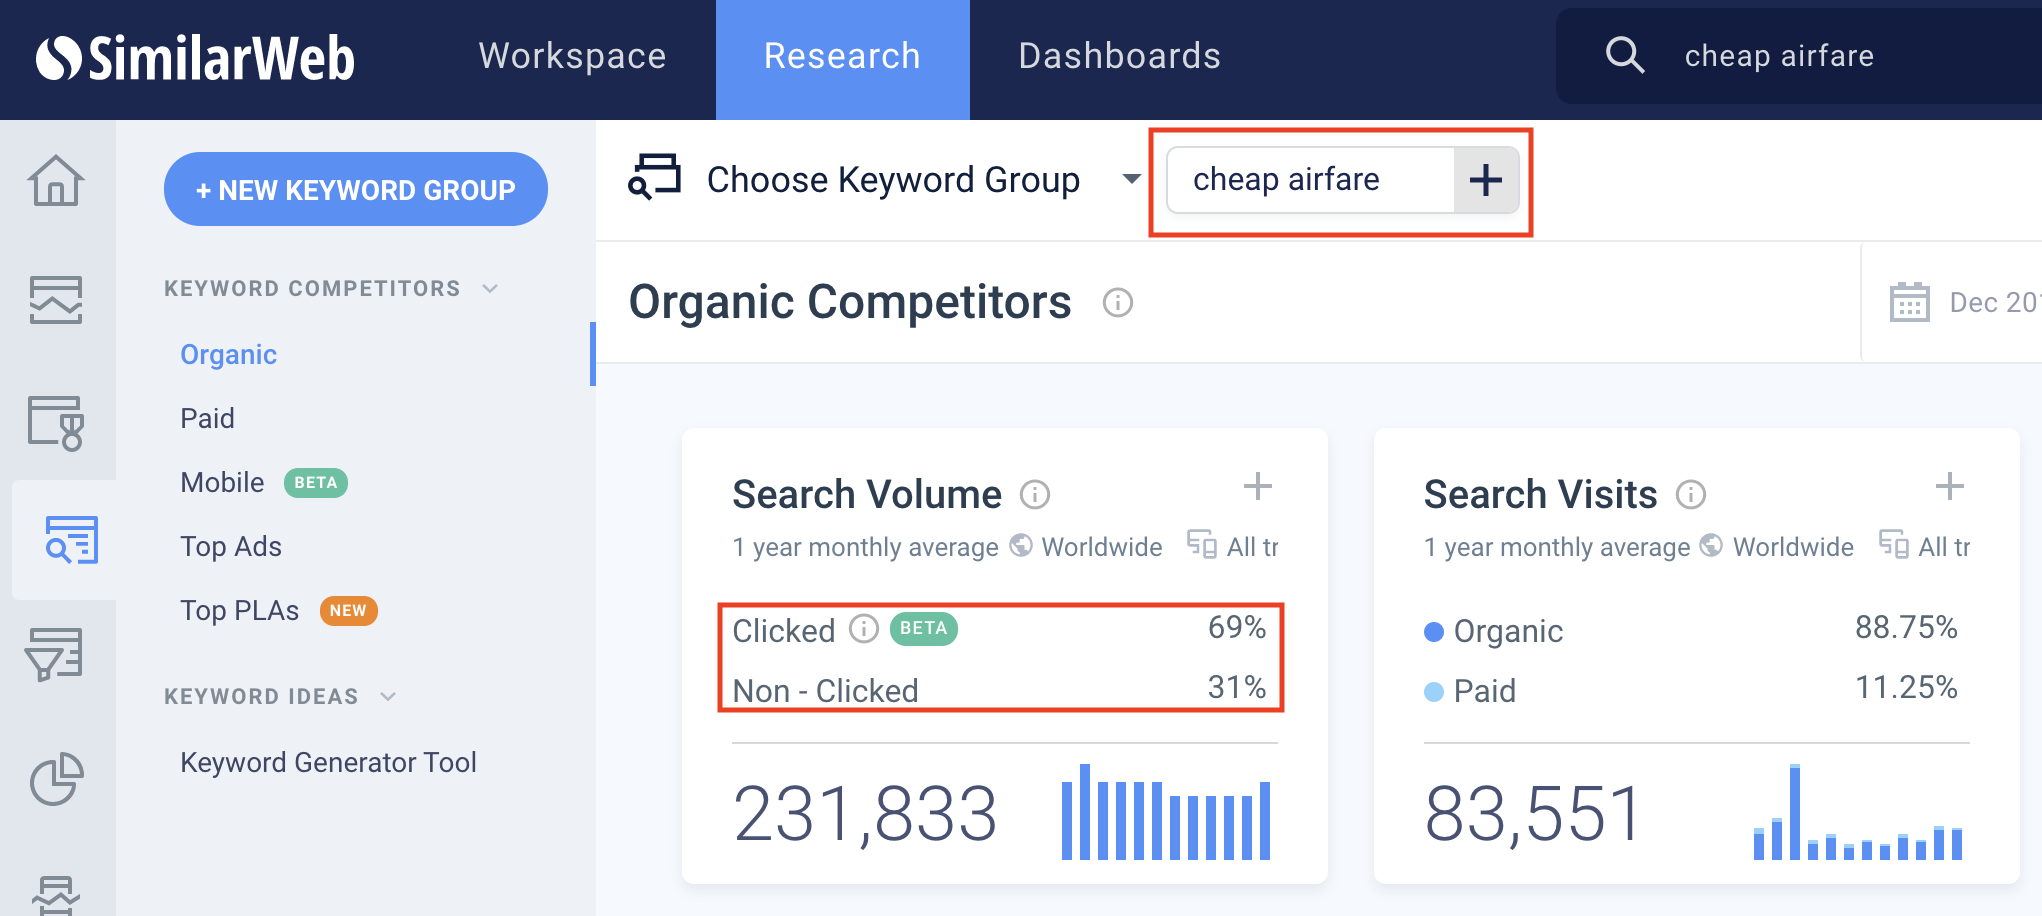Image resolution: width=2042 pixels, height=916 pixels.
Task: Open the date range calendar picker
Action: coord(1909,302)
